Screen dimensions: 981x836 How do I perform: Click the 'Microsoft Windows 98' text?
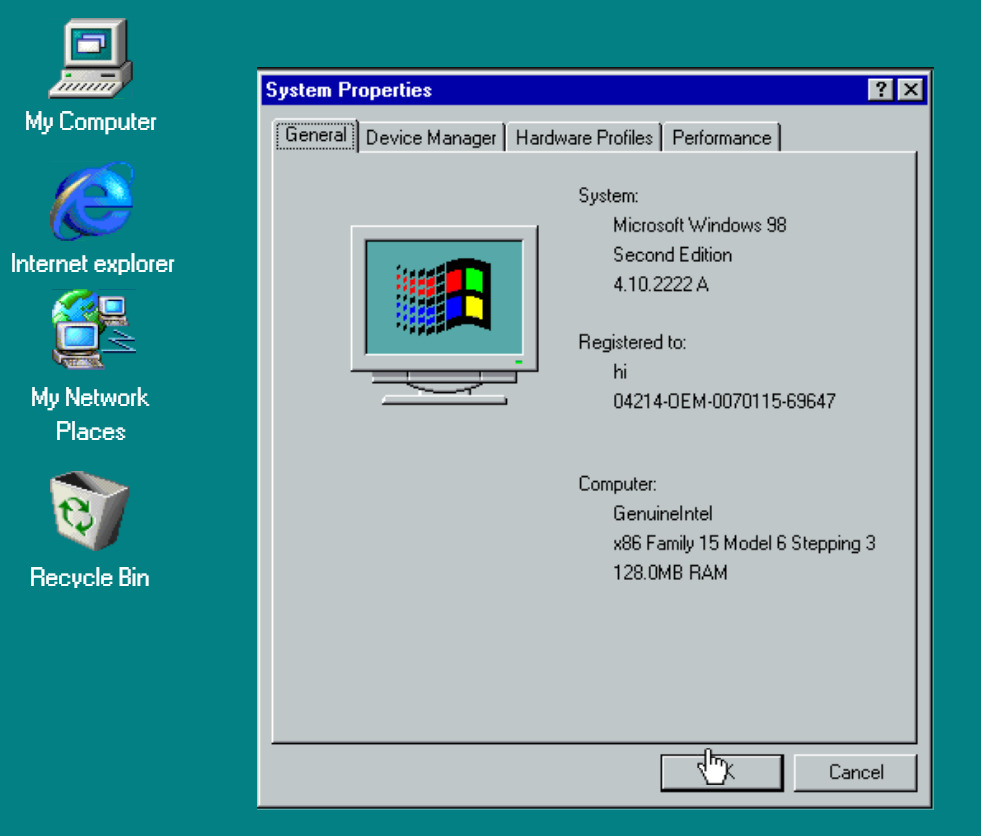pyautogui.click(x=699, y=225)
